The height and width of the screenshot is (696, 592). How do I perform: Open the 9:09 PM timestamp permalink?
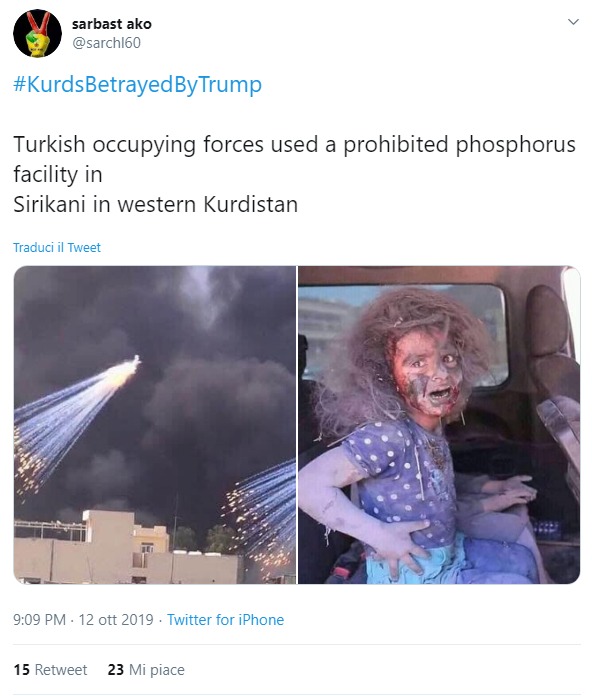tap(39, 620)
